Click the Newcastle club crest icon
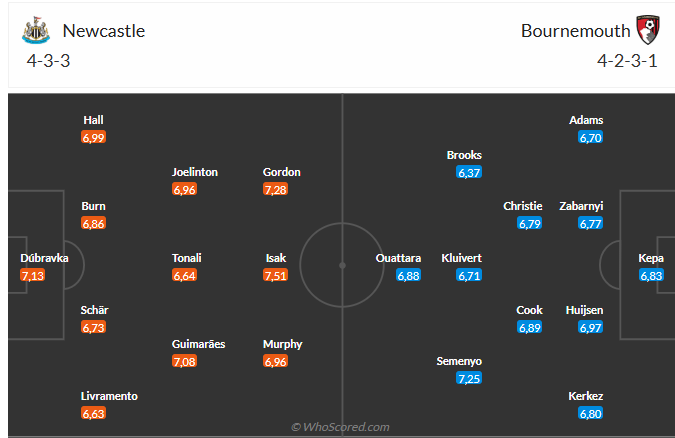Viewport: 675px width, 438px height. point(36,30)
